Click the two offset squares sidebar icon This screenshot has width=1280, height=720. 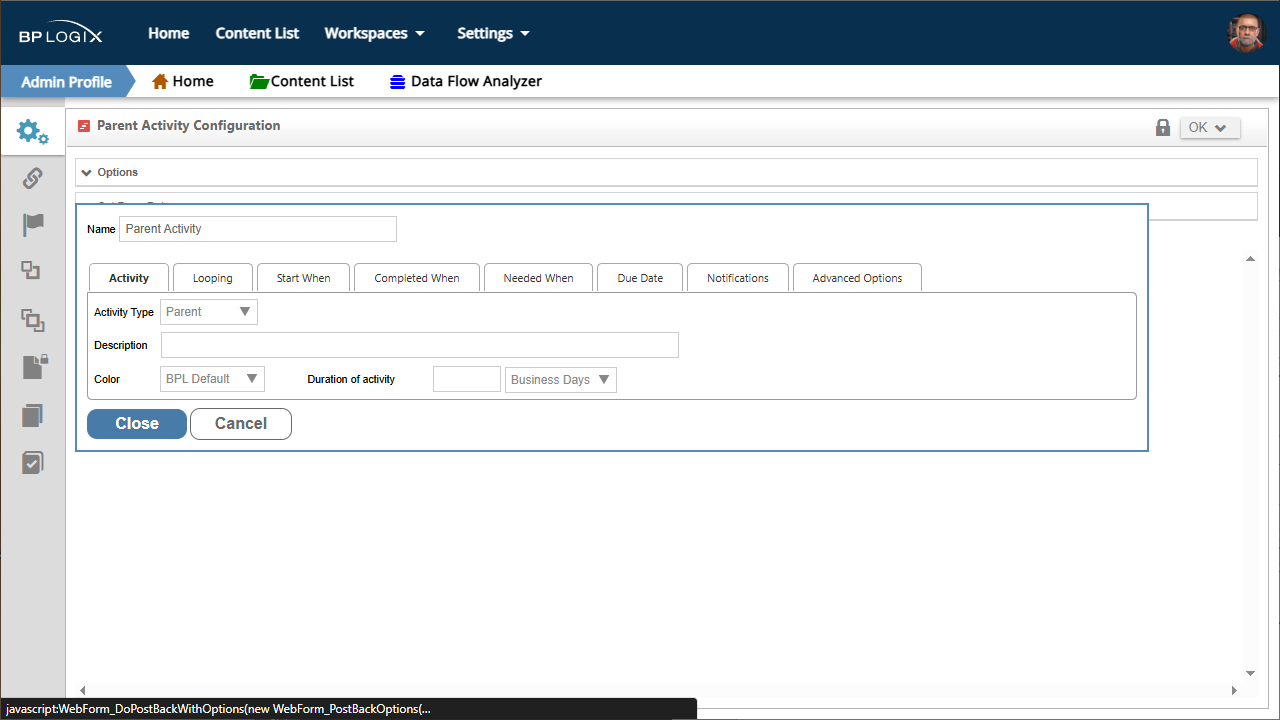[32, 270]
